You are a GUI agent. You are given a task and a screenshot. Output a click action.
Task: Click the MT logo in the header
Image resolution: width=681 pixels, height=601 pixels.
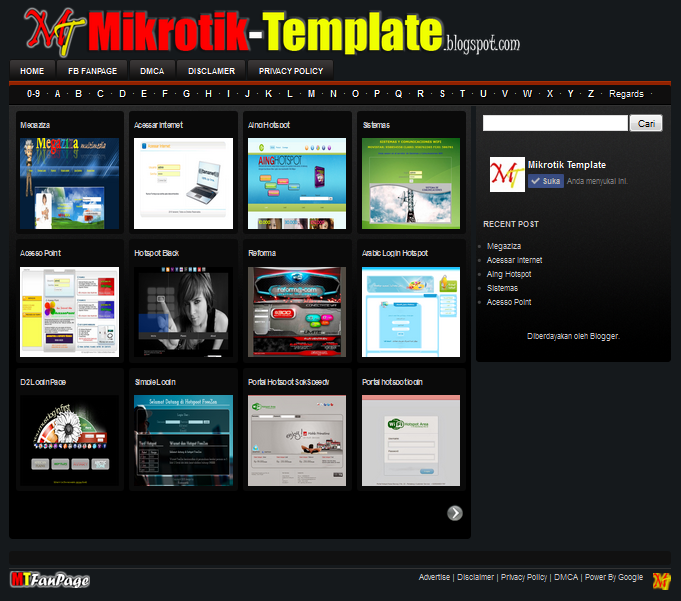[x=54, y=33]
